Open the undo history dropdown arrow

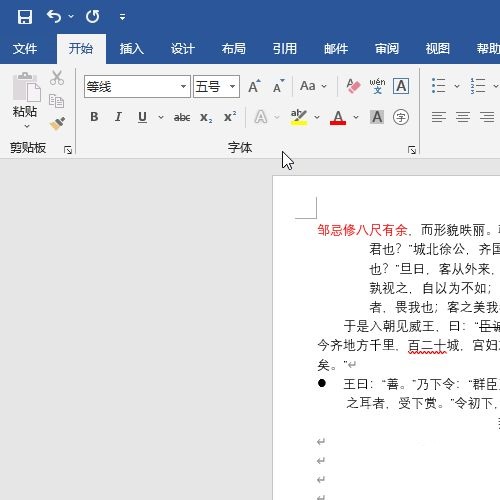pos(71,16)
